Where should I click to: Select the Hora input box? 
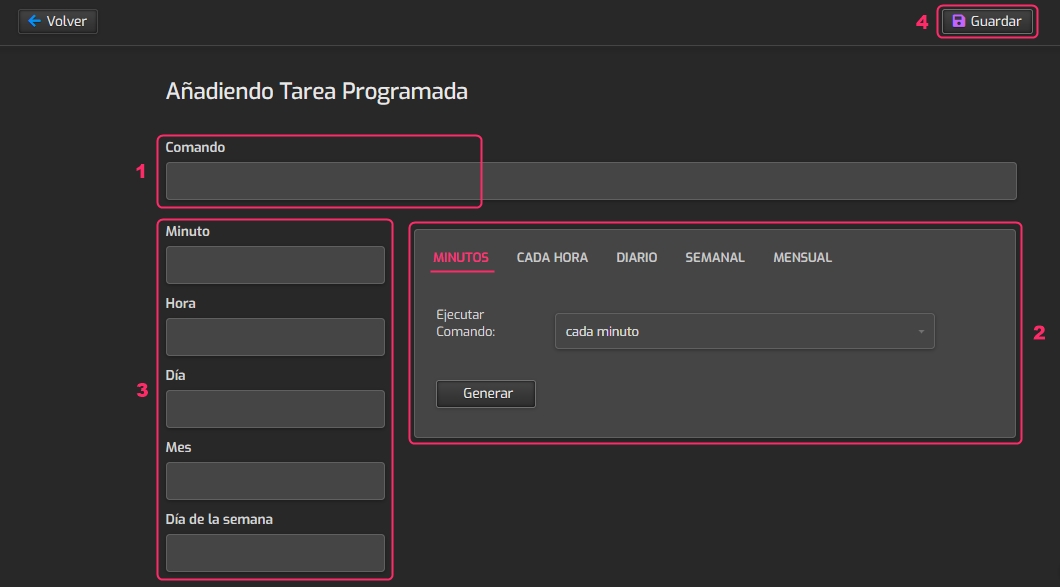(x=275, y=337)
